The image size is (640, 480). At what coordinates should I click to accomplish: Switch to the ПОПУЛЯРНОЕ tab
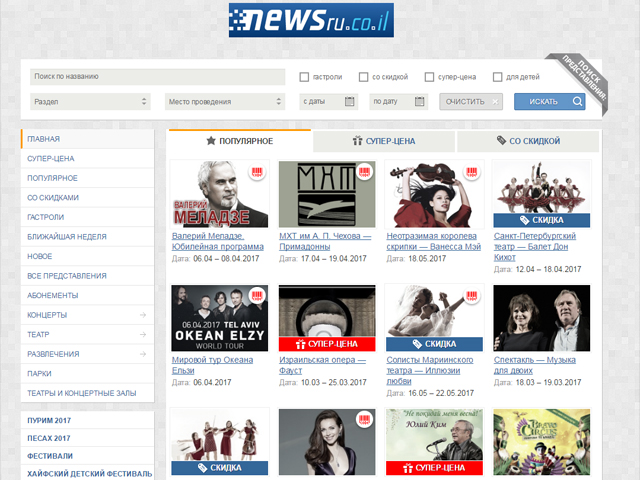click(x=240, y=141)
